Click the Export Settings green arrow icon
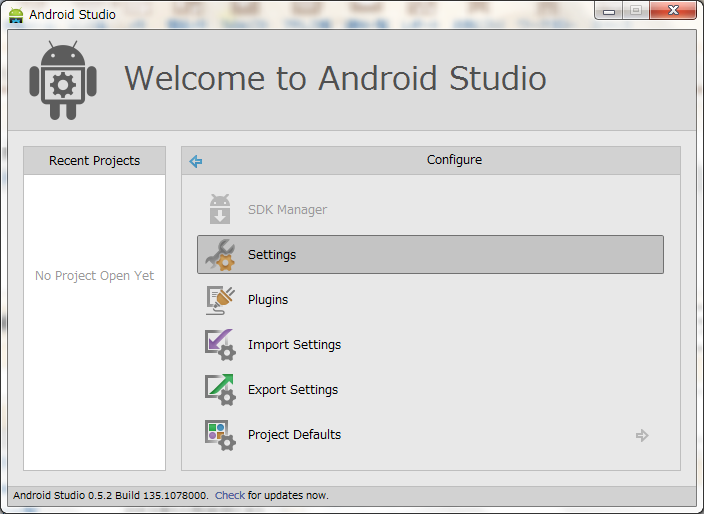This screenshot has height=514, width=704. [x=220, y=390]
